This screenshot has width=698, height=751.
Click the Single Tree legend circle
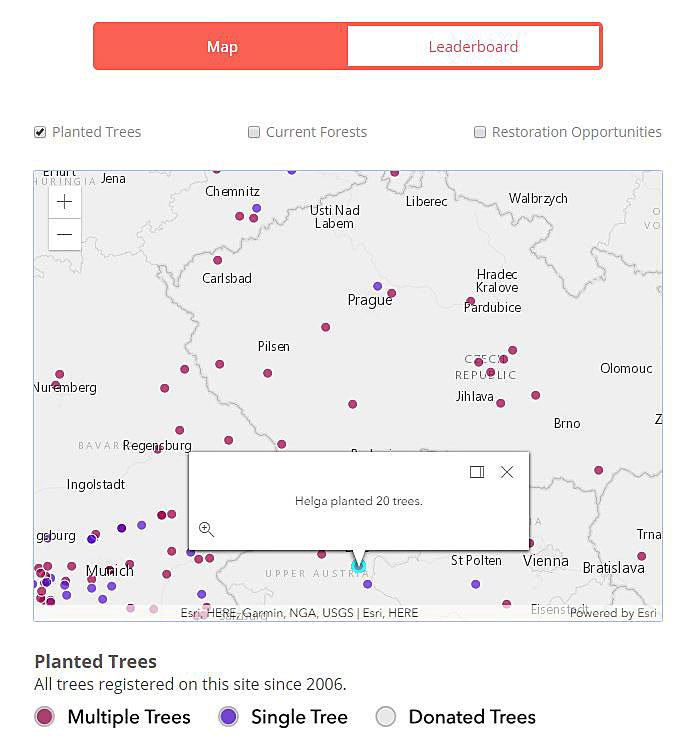click(x=229, y=717)
